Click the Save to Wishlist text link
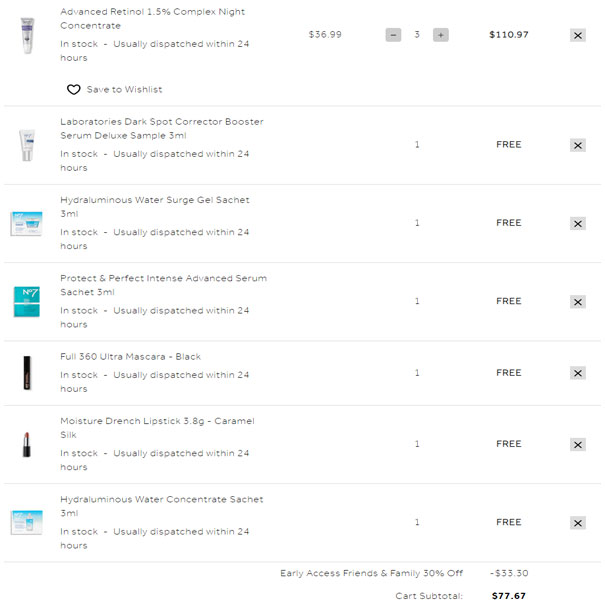The width and height of the screenshot is (605, 605). 124,90
